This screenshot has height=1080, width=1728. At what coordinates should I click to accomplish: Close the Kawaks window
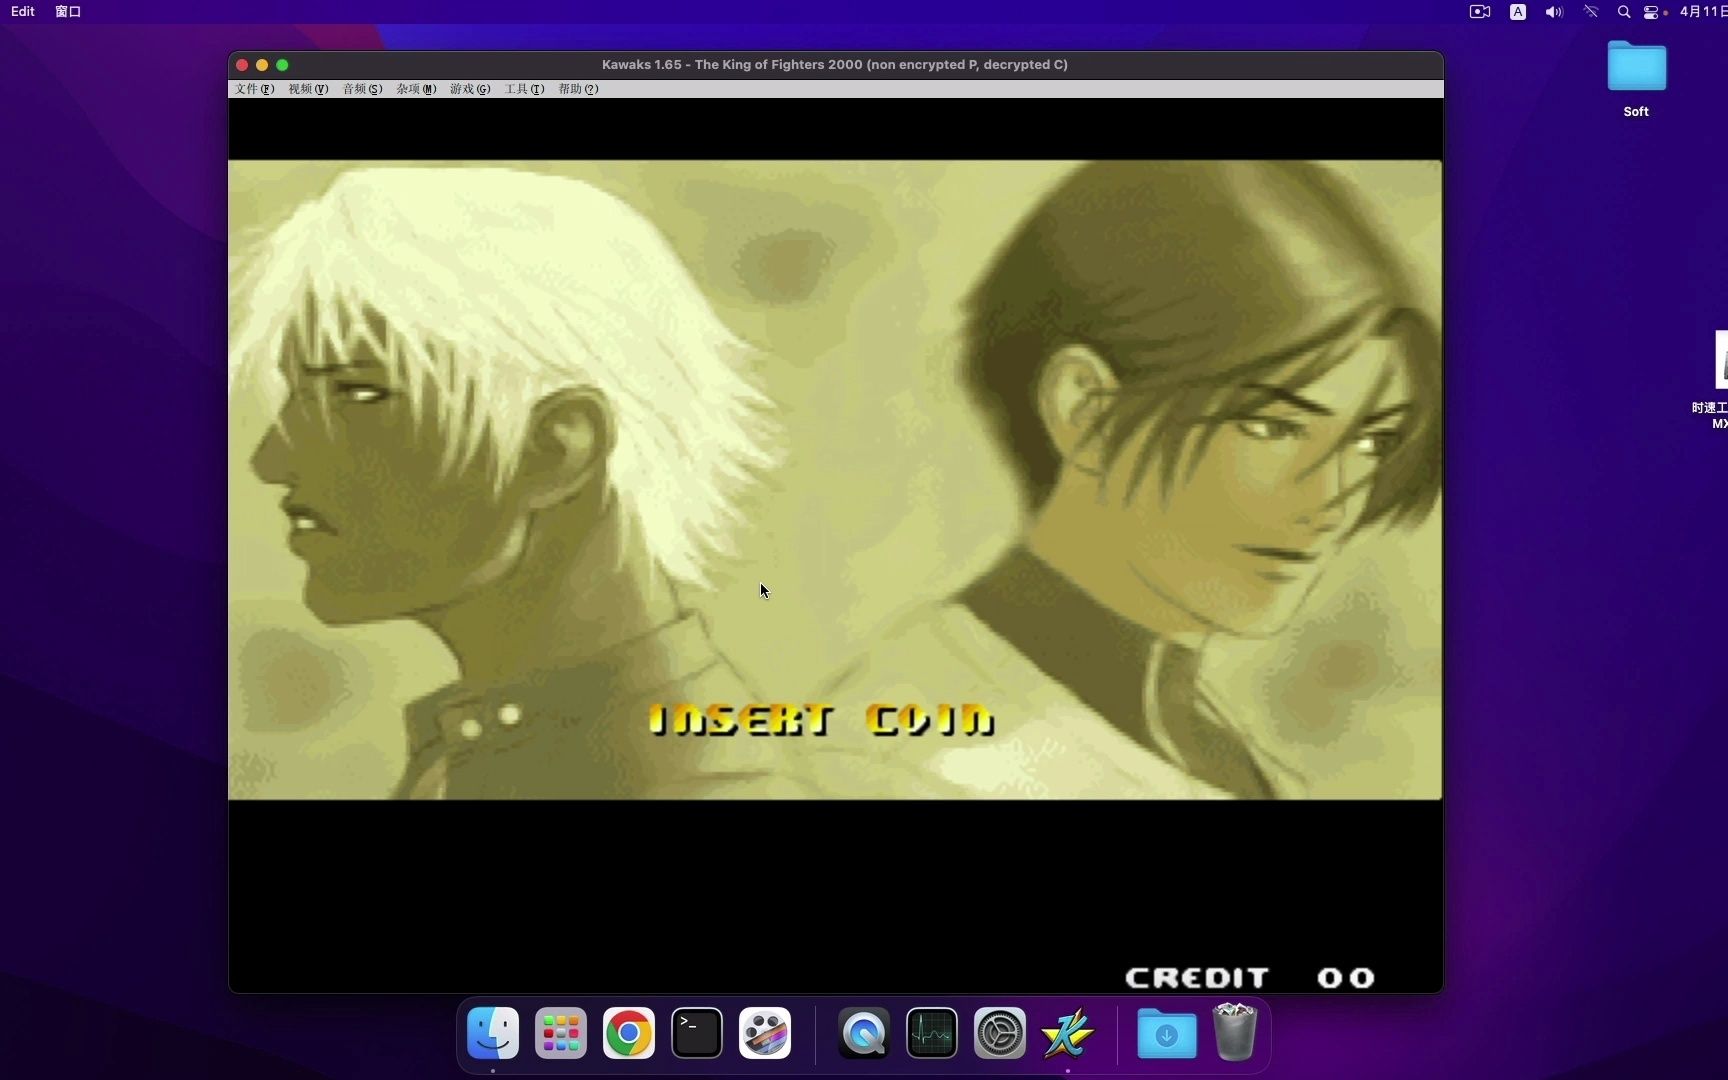tap(242, 65)
